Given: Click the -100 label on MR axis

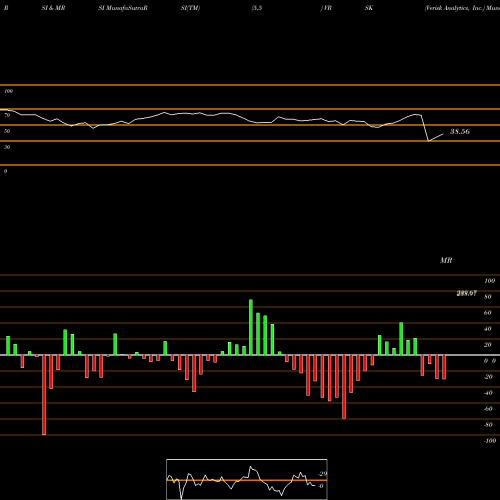Looking at the screenshot, I should pyautogui.click(x=490, y=441).
